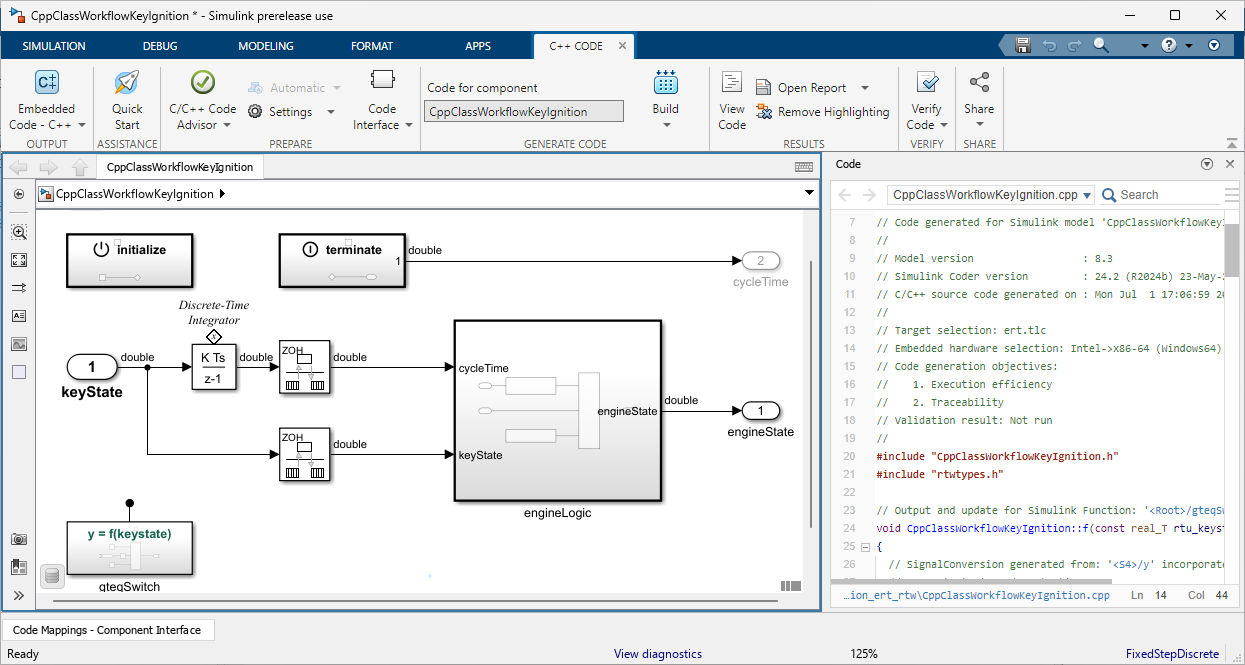This screenshot has width=1245, height=665.
Task: Select the Zoom tool in the canvas palette
Action: [19, 232]
